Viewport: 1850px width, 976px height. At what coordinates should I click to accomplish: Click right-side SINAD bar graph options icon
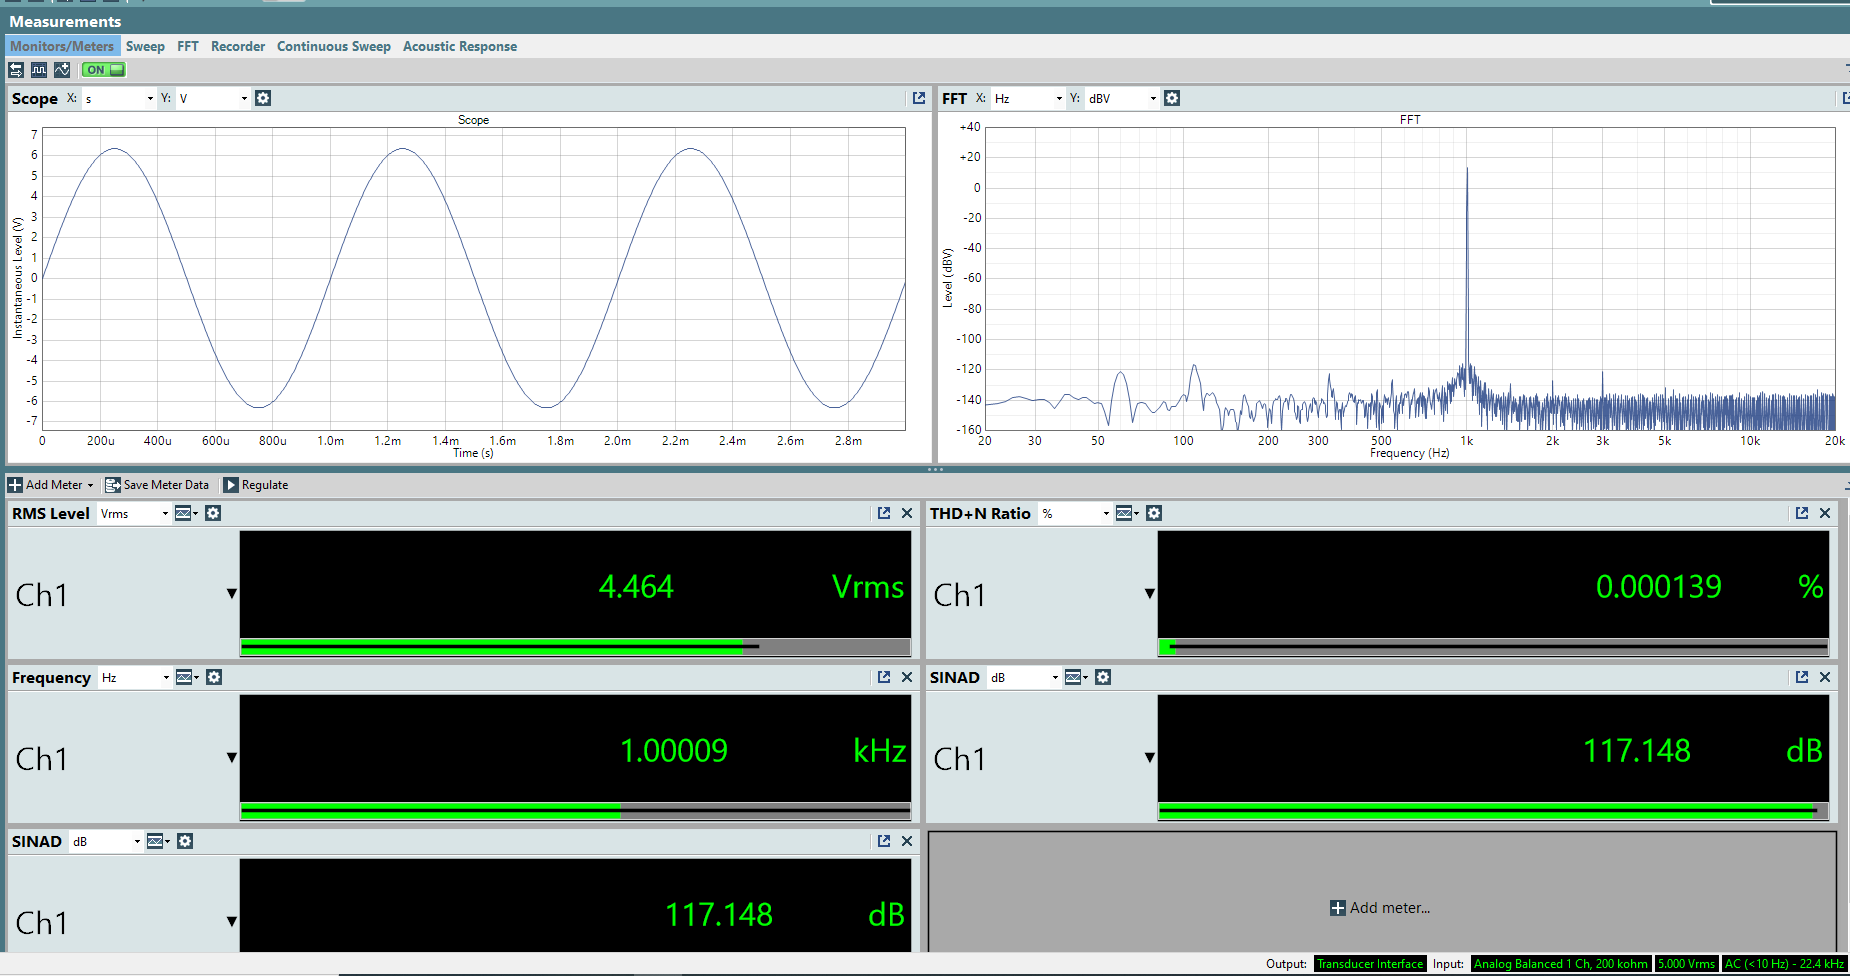(x=1076, y=677)
